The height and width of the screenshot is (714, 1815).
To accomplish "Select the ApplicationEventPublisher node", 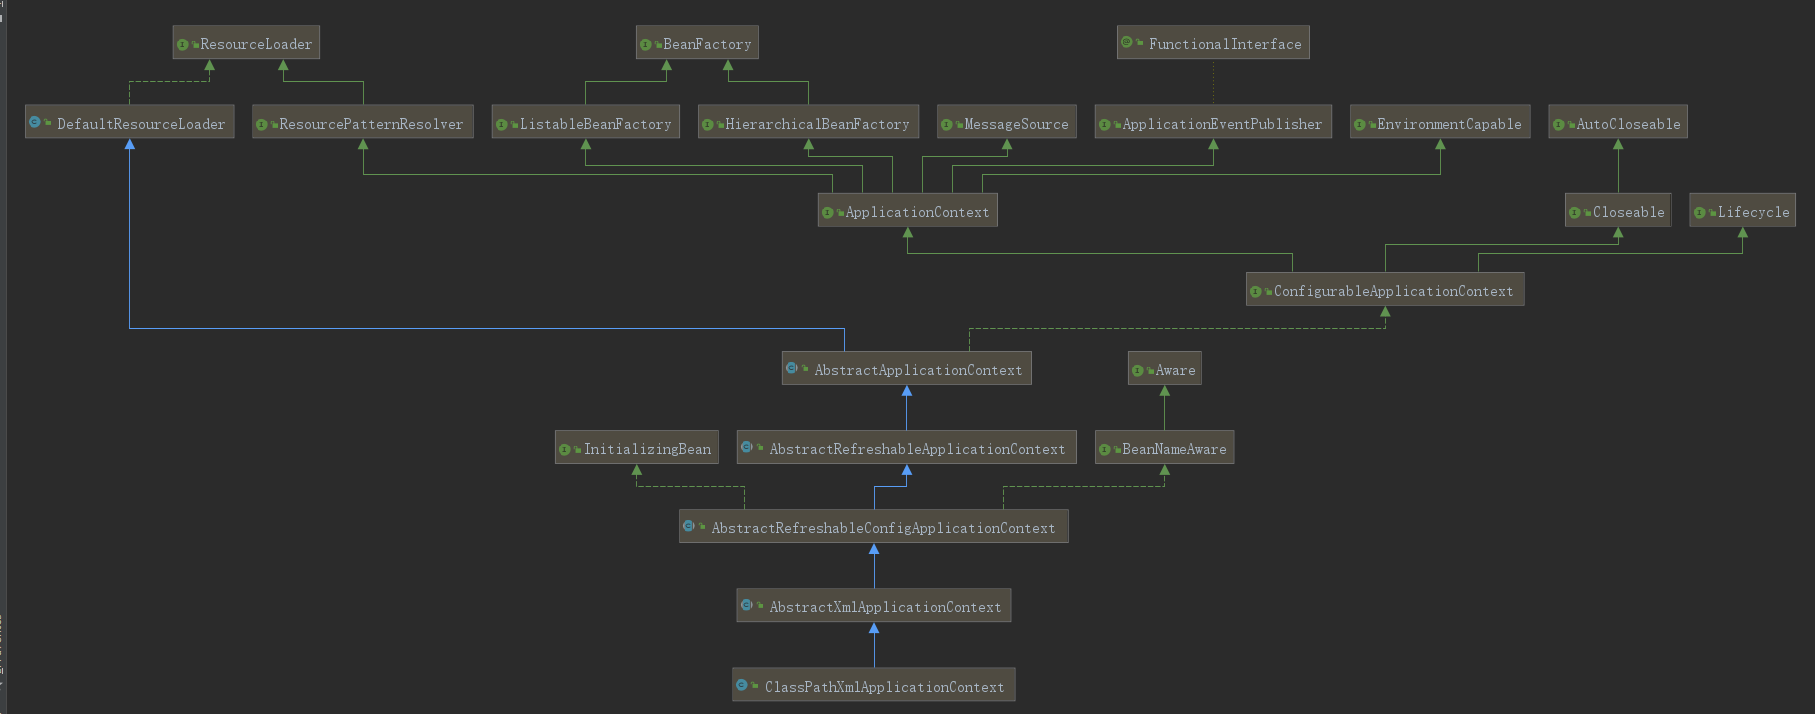I will (x=1213, y=122).
